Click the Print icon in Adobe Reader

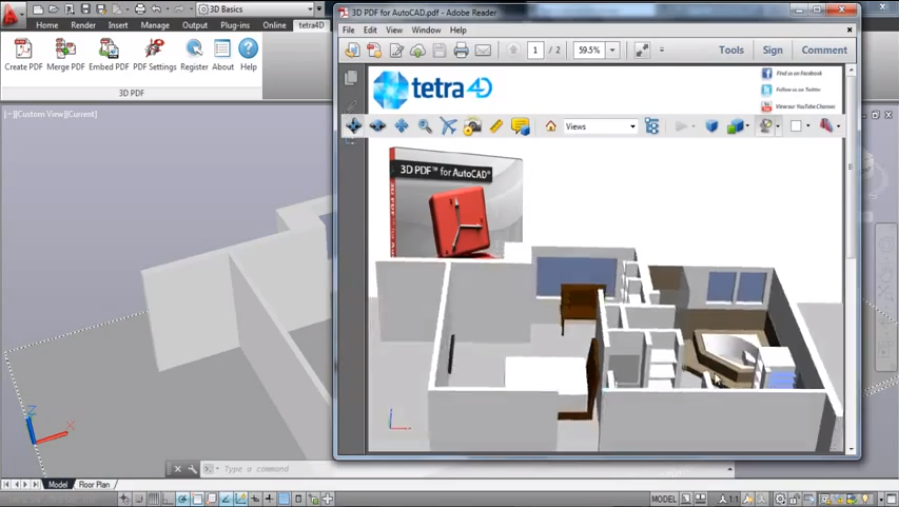(x=461, y=50)
